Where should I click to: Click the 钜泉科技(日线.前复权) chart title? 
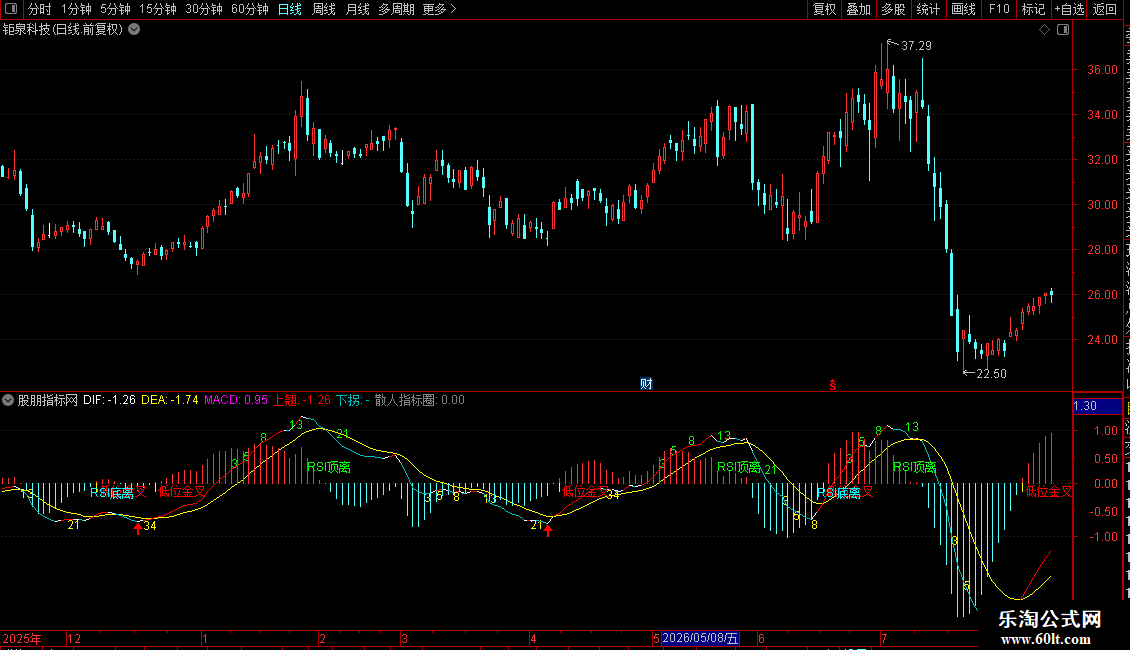point(63,30)
